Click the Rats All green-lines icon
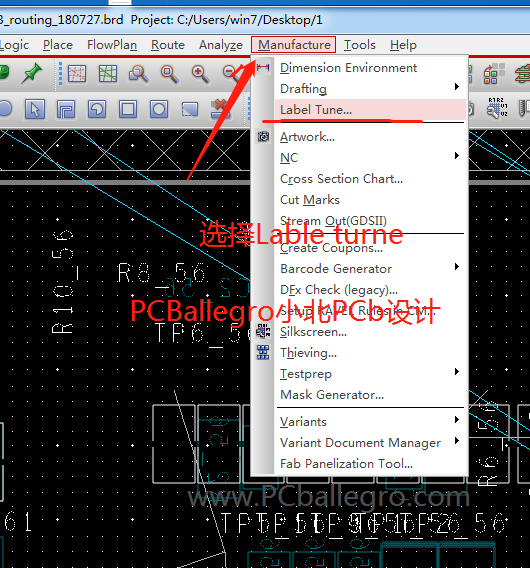 tap(108, 74)
